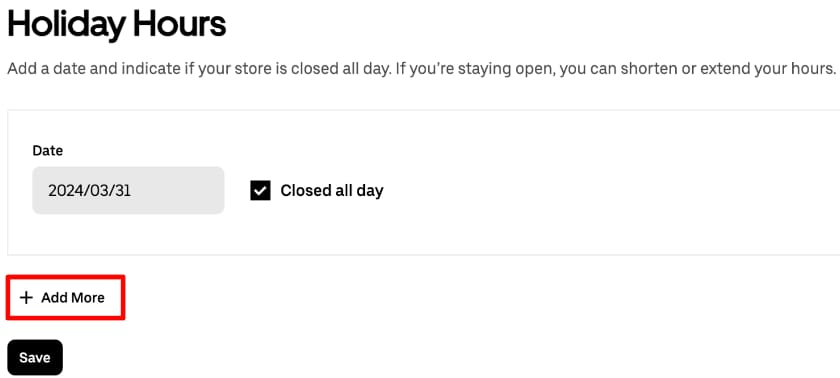Click the gray date box under Date
Viewport: 840px width, 378px height.
click(128, 190)
